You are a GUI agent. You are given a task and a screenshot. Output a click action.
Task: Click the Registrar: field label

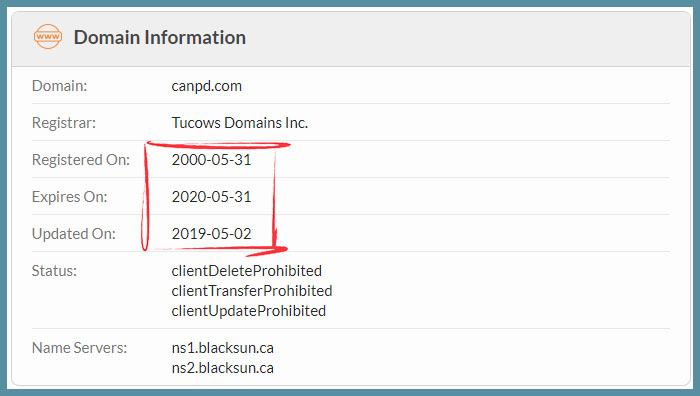tap(64, 123)
